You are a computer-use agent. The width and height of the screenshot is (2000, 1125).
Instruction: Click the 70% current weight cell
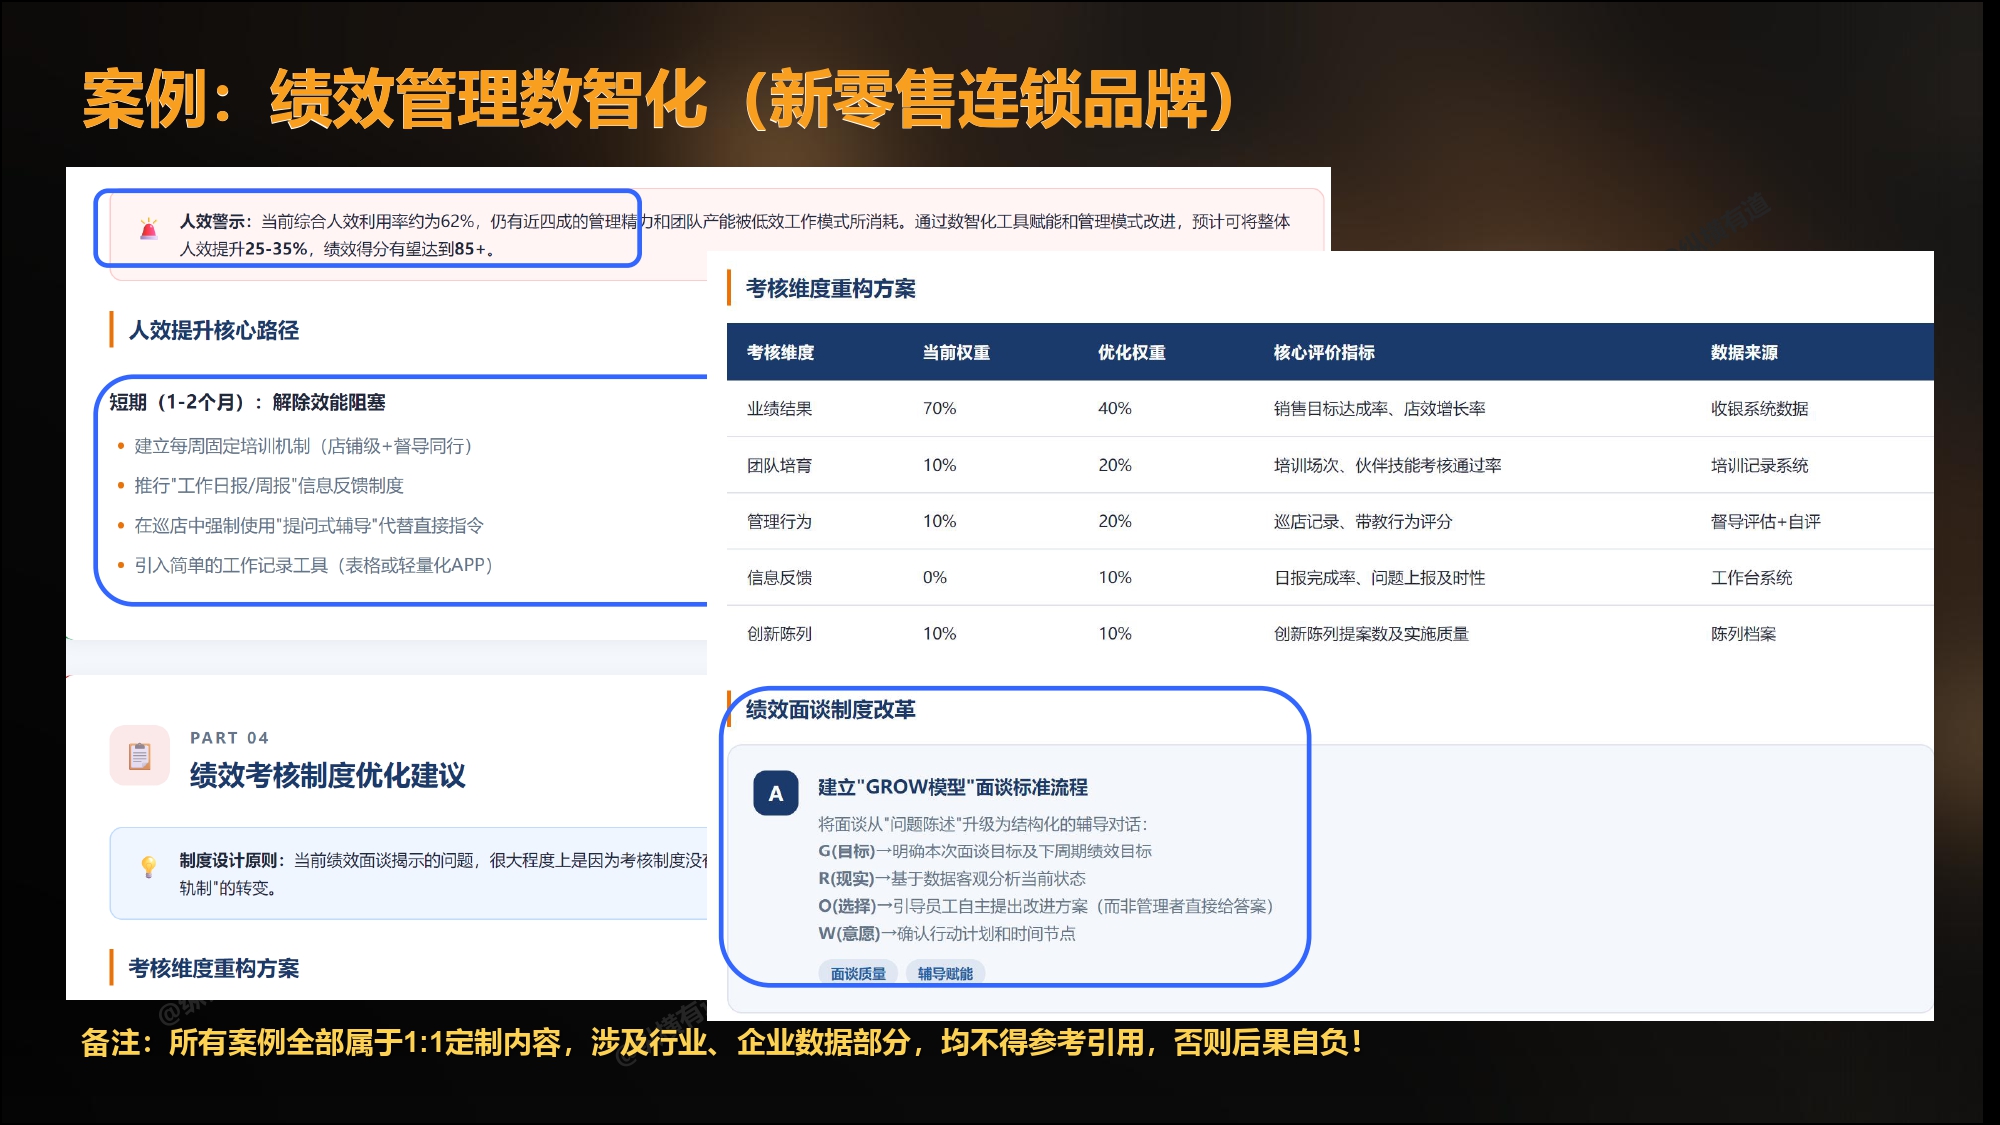[939, 408]
